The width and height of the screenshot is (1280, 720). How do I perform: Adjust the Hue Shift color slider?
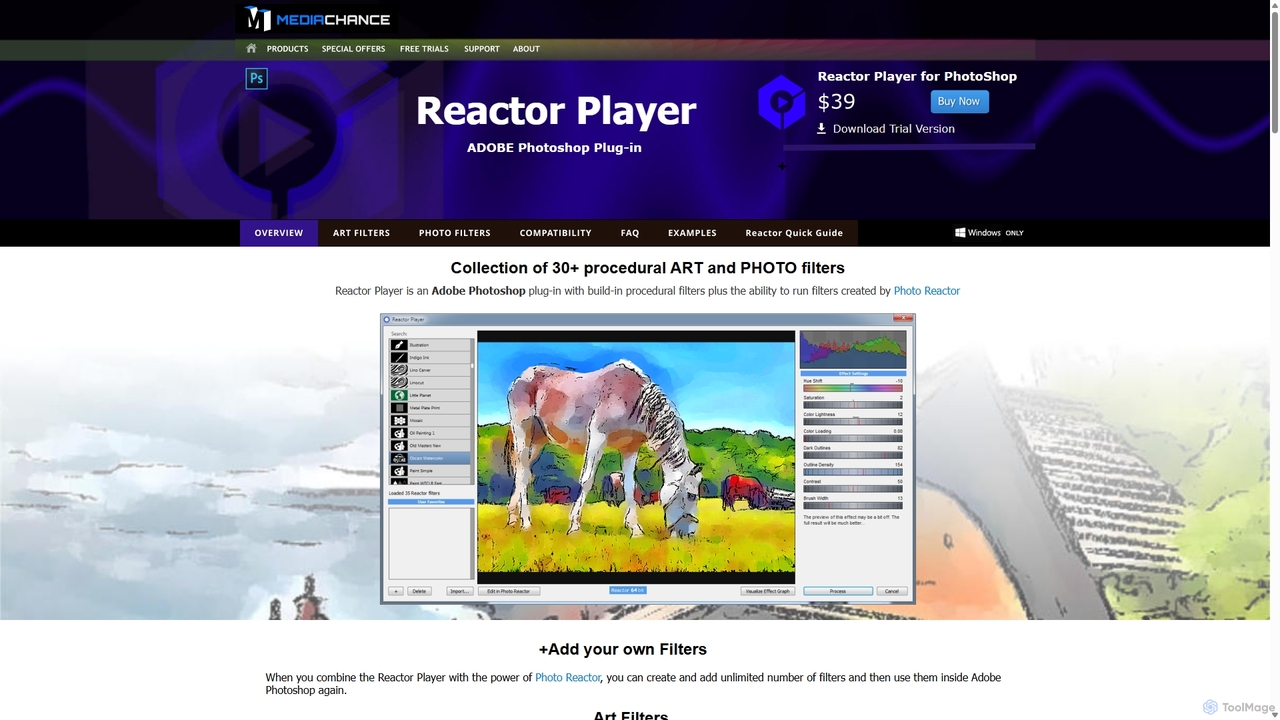pos(852,388)
